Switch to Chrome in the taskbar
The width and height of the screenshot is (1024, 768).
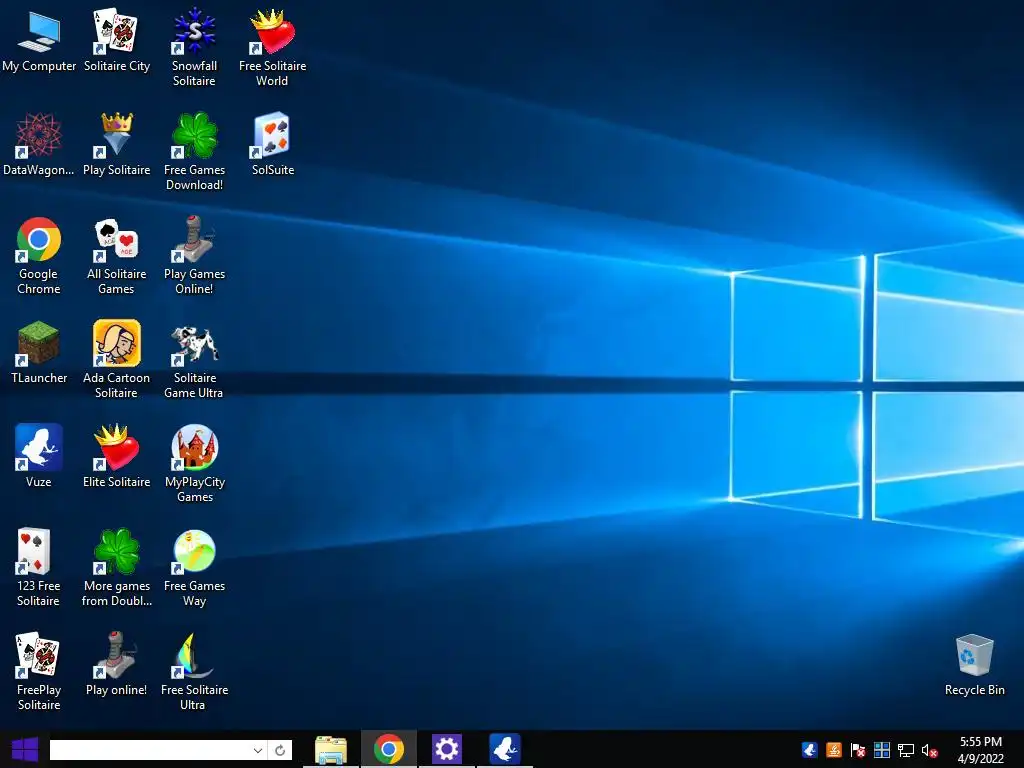click(x=389, y=749)
